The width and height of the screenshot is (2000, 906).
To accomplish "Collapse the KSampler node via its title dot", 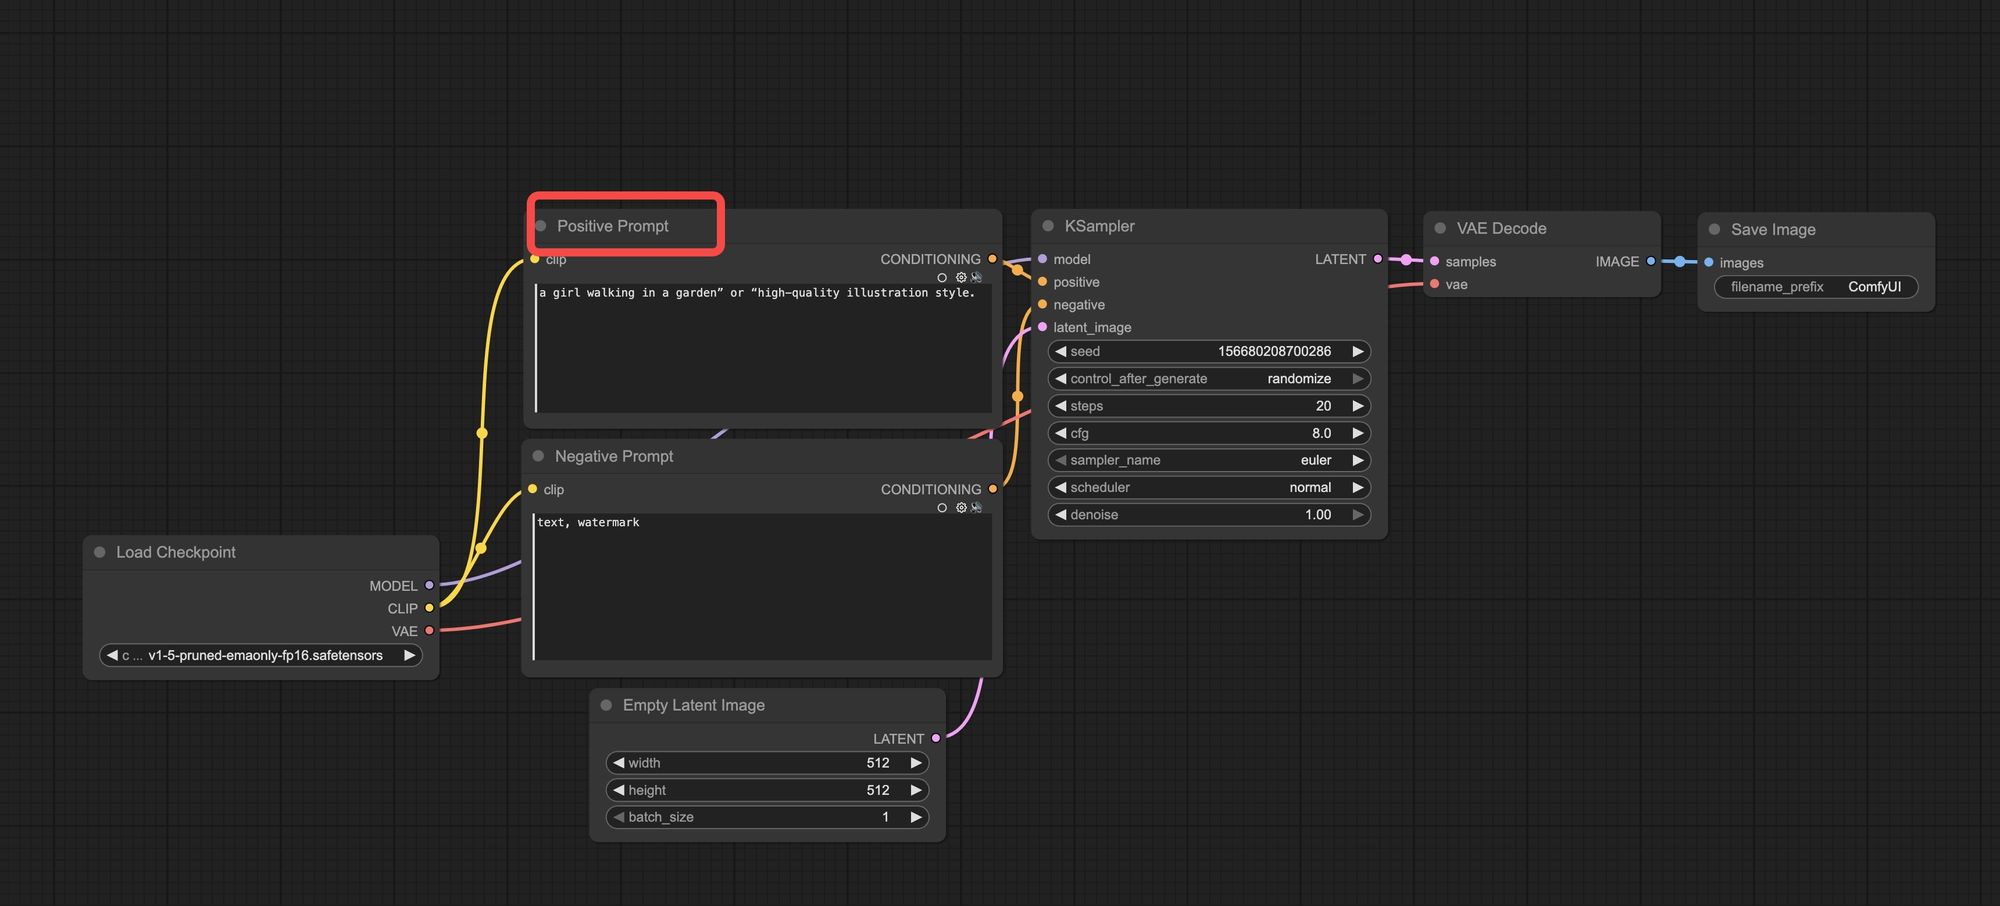I will pos(1048,226).
